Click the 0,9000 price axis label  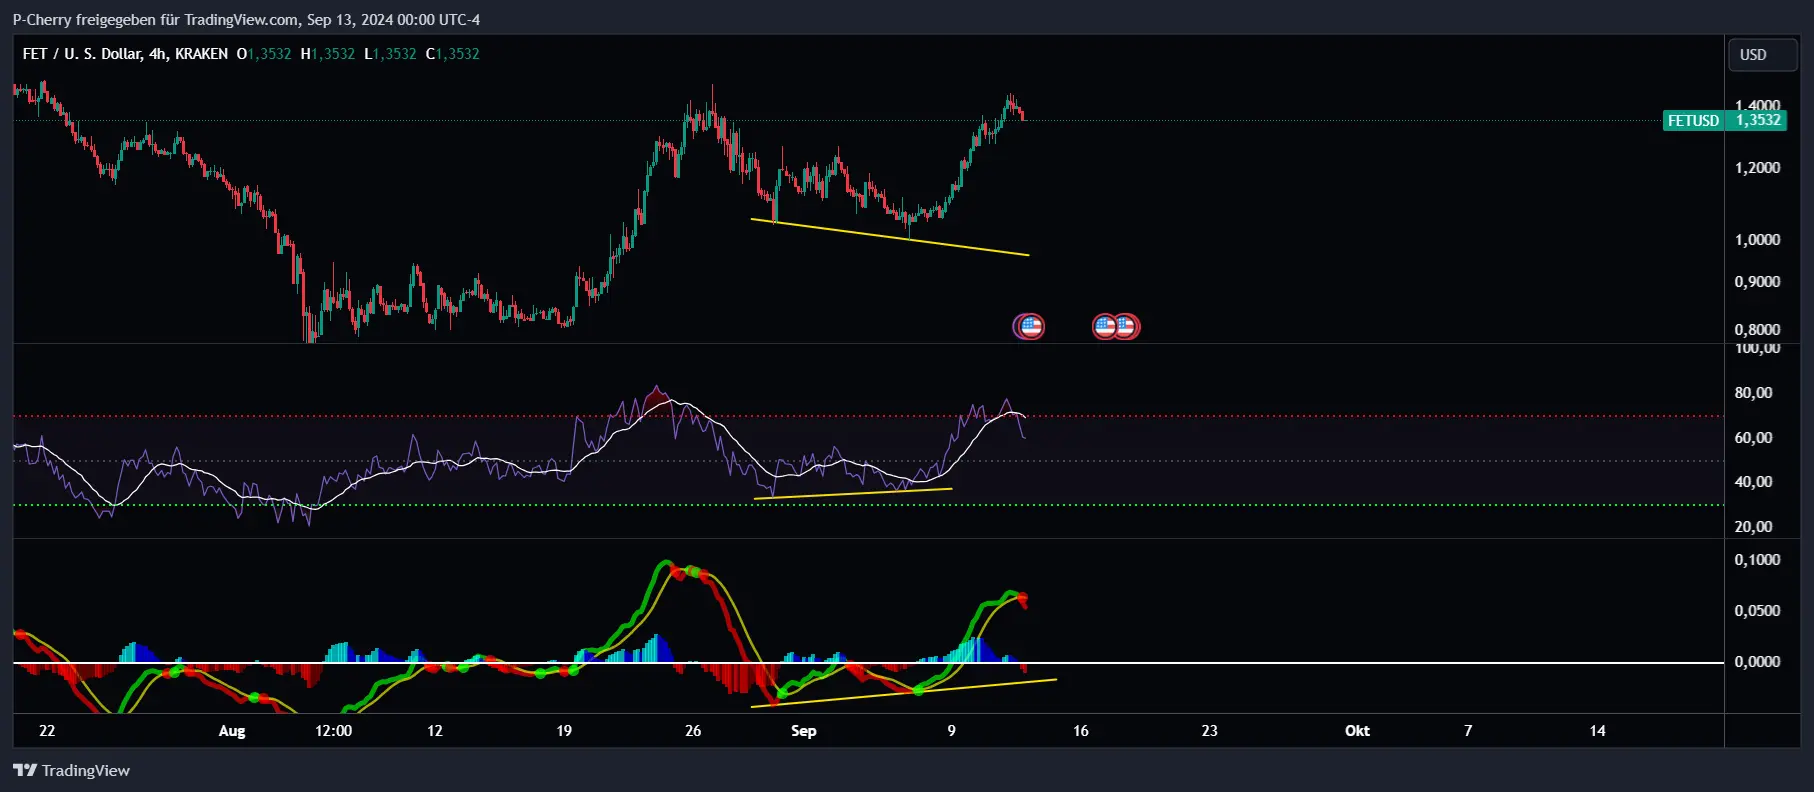[x=1757, y=282]
